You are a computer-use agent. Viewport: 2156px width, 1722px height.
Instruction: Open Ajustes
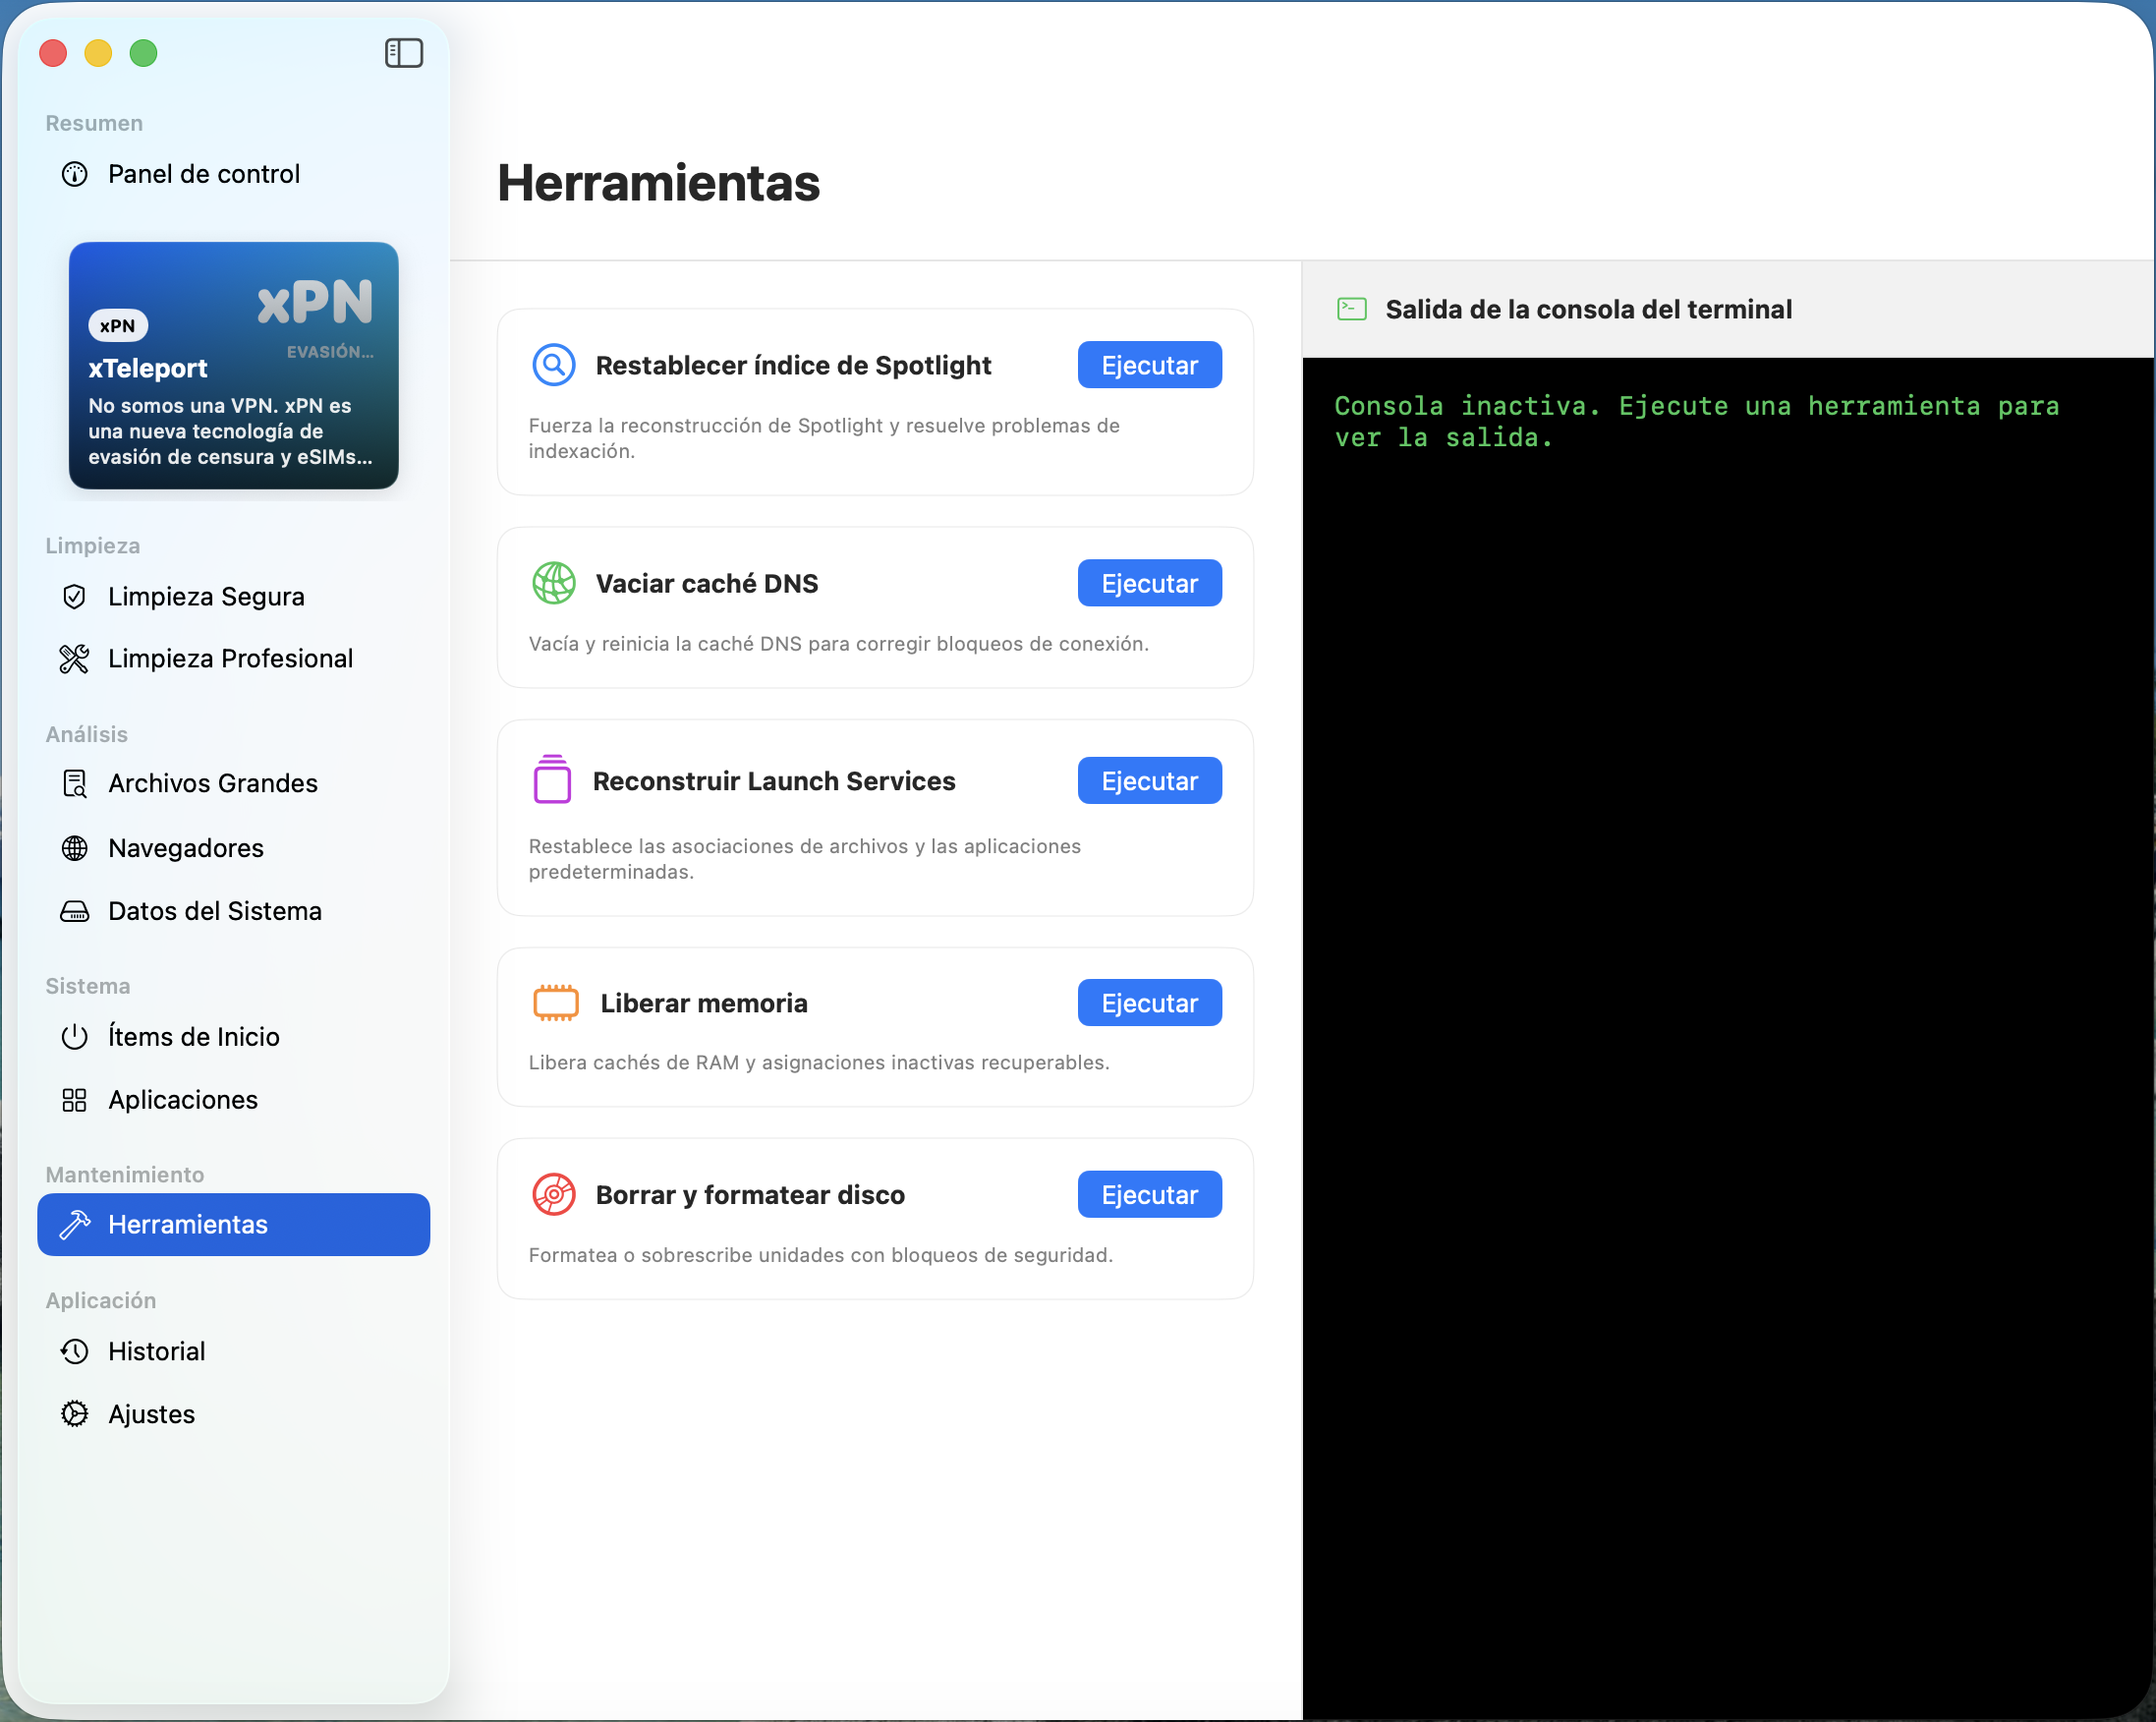point(234,1414)
